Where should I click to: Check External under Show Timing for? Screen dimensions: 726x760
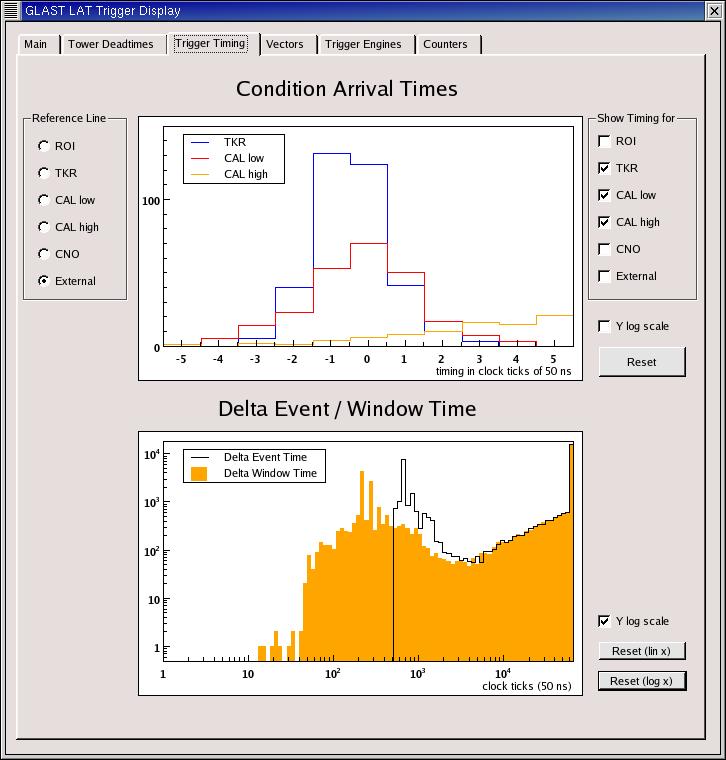[x=604, y=276]
